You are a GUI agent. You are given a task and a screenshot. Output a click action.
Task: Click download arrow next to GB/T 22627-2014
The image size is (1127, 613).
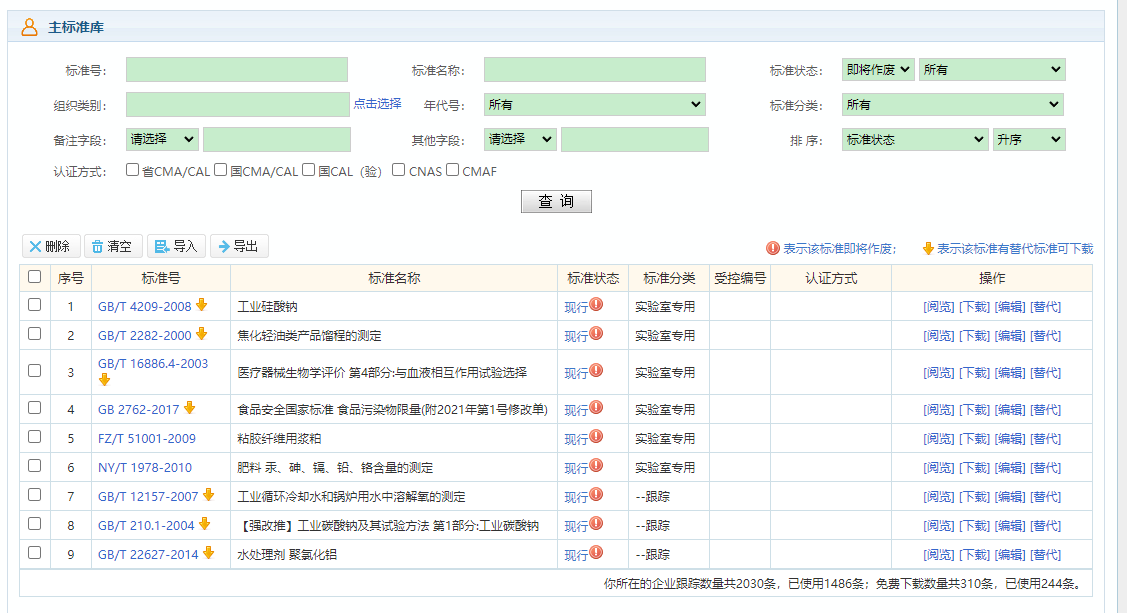208,552
